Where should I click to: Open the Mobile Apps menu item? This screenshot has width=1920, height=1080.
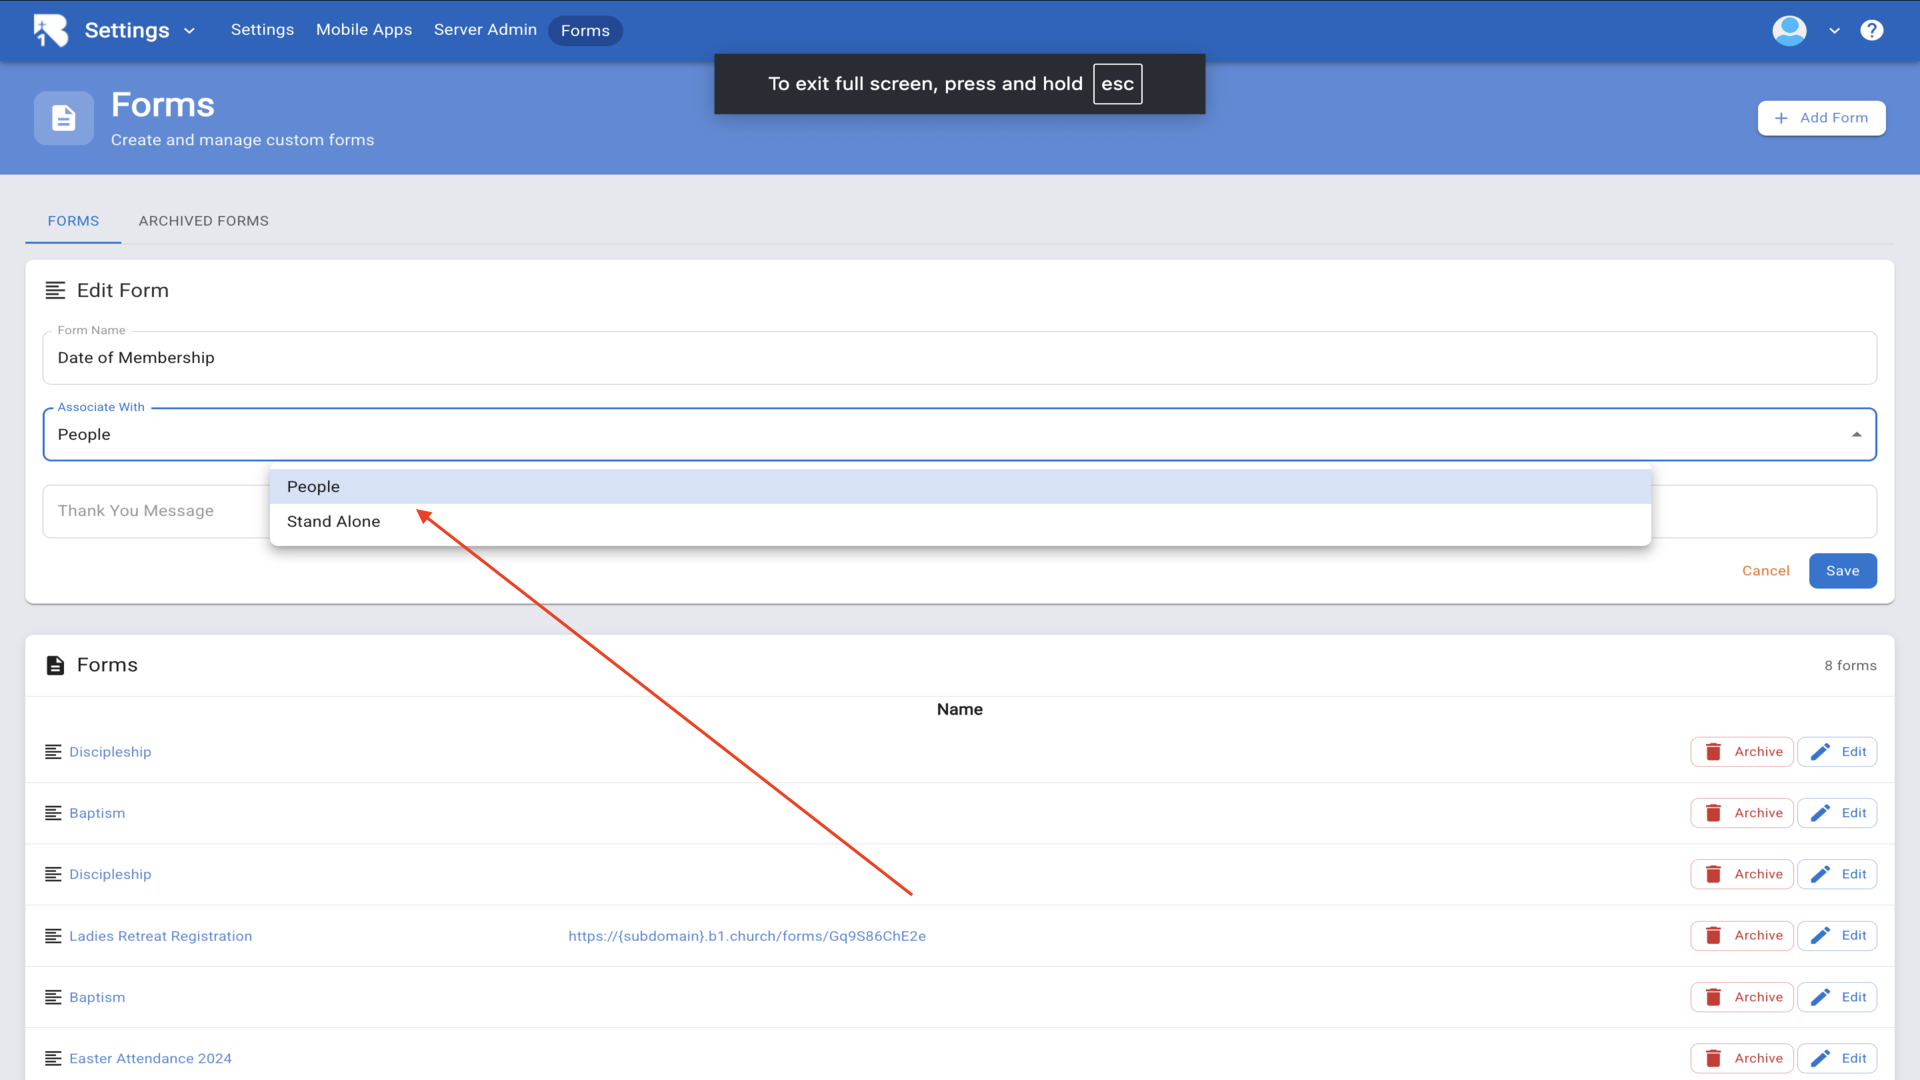364,30
